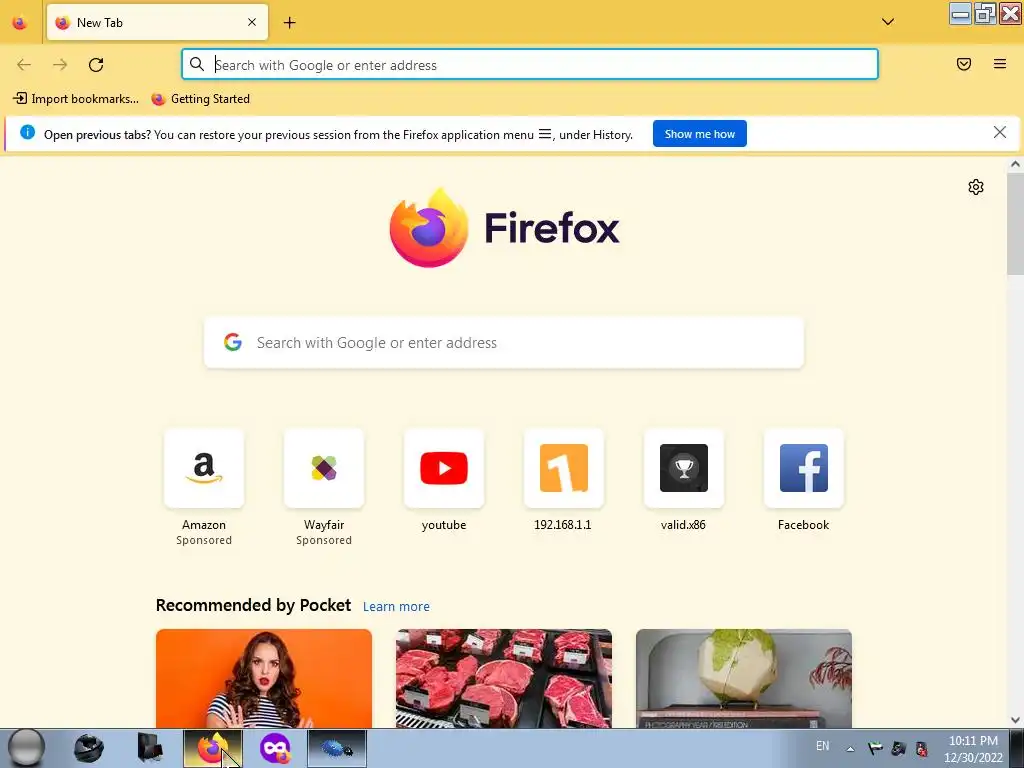Click the computer tower taskbar icon
Image resolution: width=1024 pixels, height=768 pixels.
pos(150,748)
